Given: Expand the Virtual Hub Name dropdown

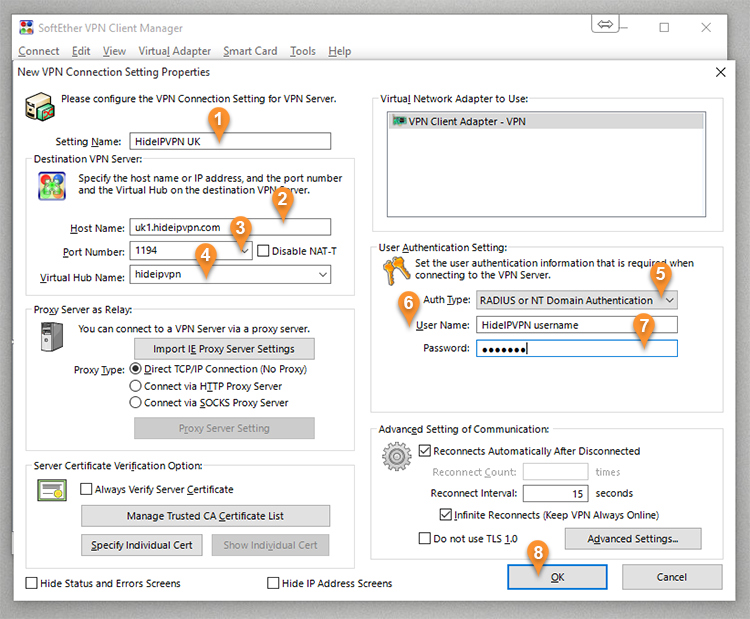Looking at the screenshot, I should point(323,275).
